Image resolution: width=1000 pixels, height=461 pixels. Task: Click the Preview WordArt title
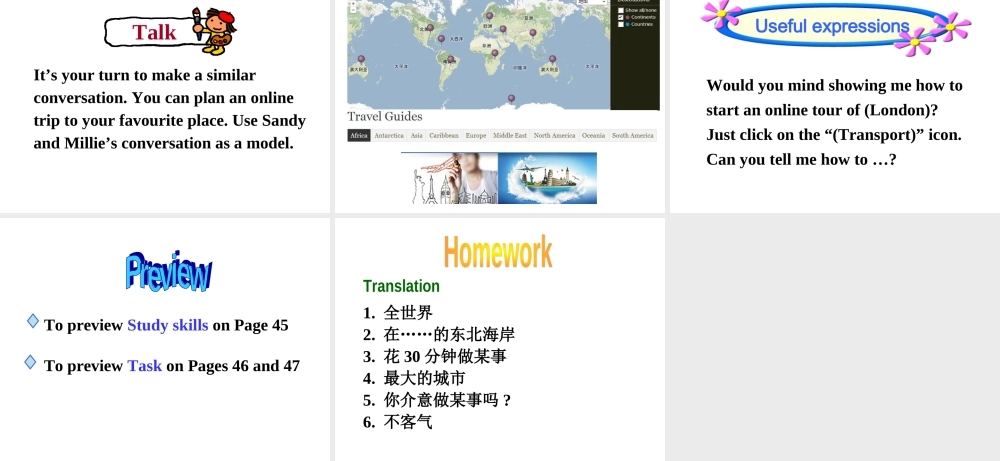click(169, 272)
